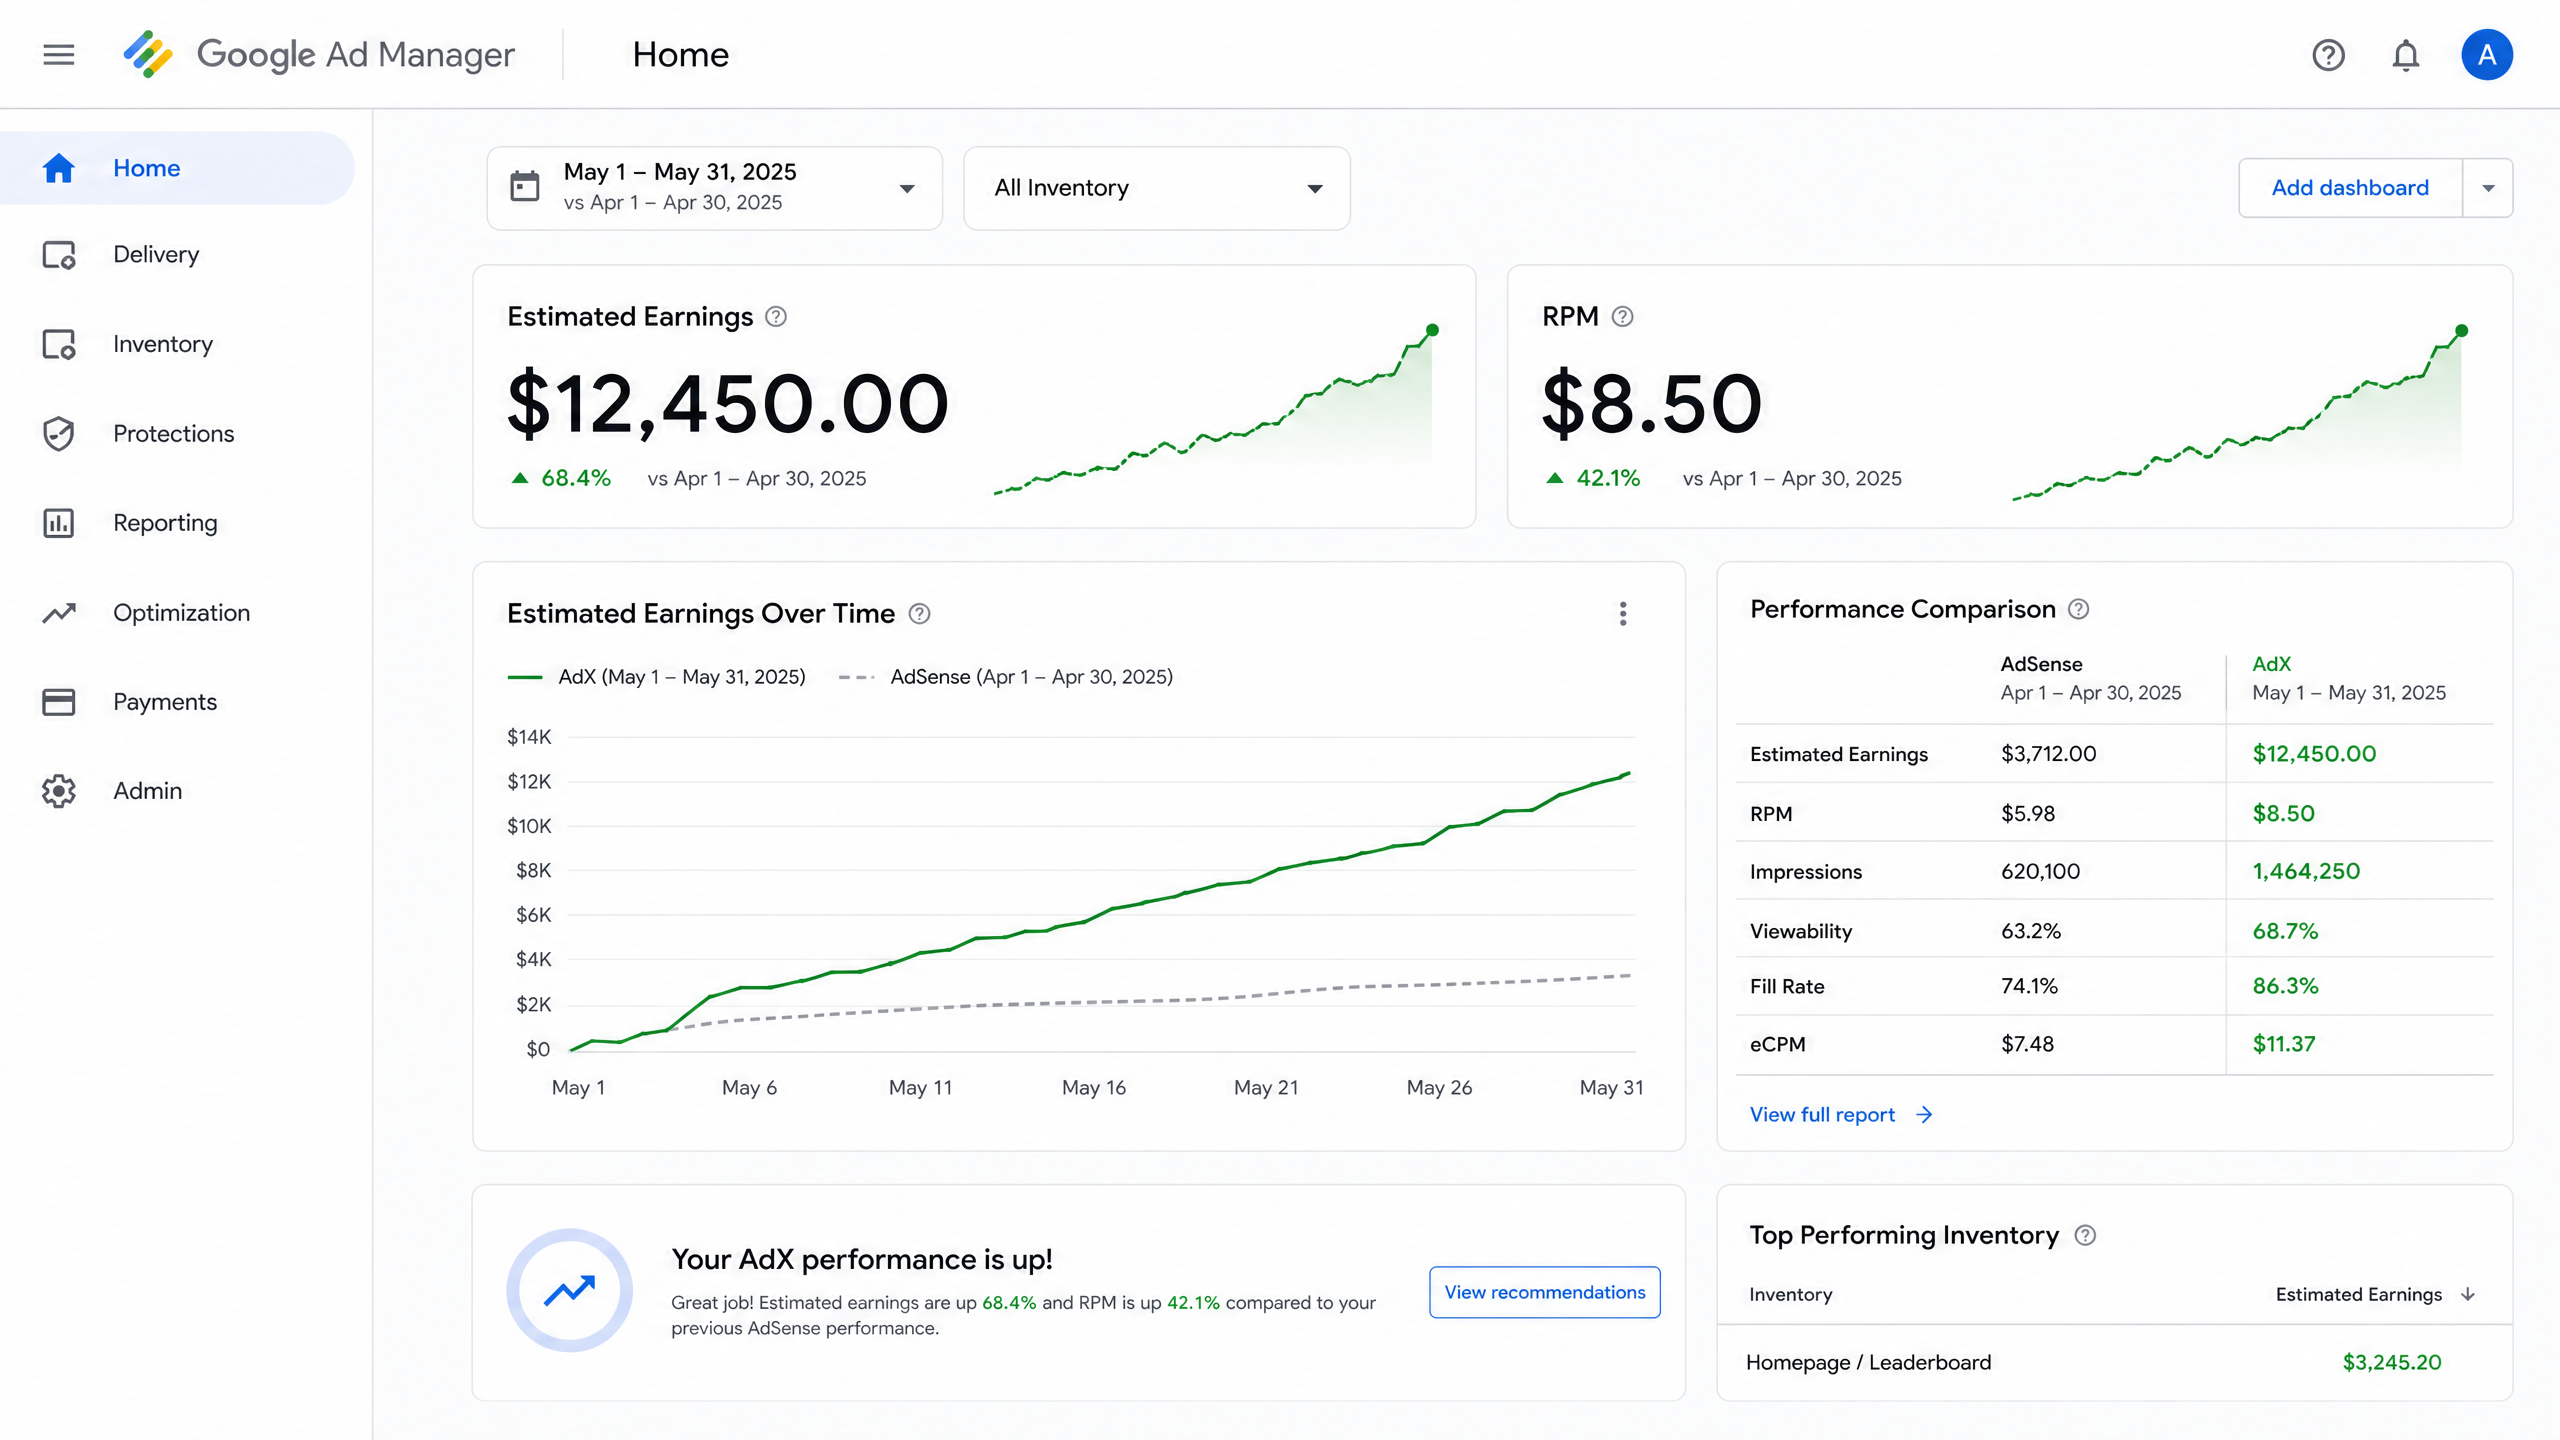Open the account avatar labeled A
The width and height of the screenshot is (2560, 1440).
pyautogui.click(x=2487, y=54)
